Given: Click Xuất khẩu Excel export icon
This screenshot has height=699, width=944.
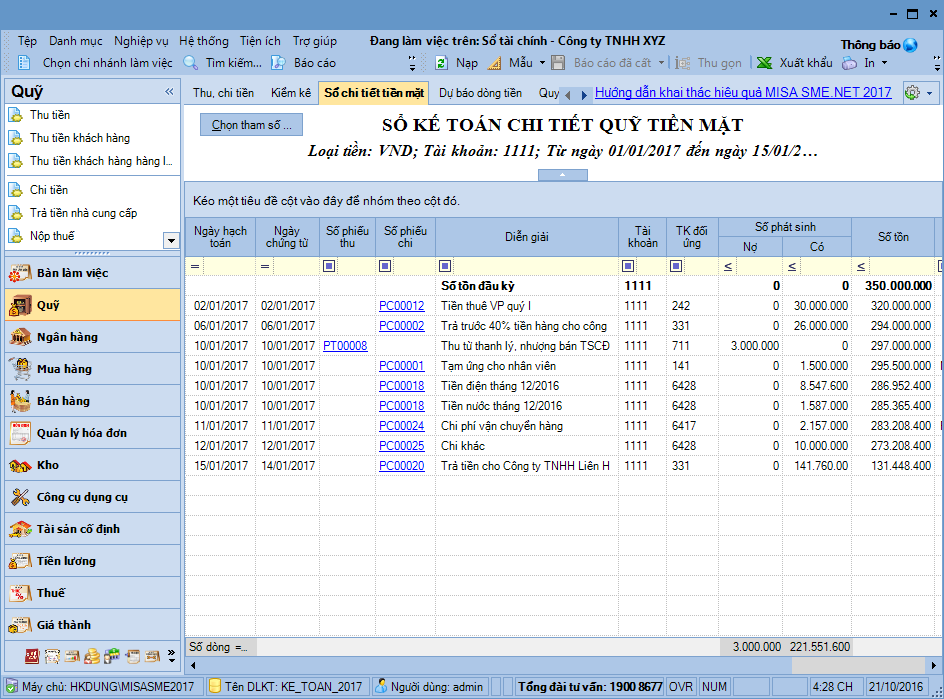Looking at the screenshot, I should [764, 63].
